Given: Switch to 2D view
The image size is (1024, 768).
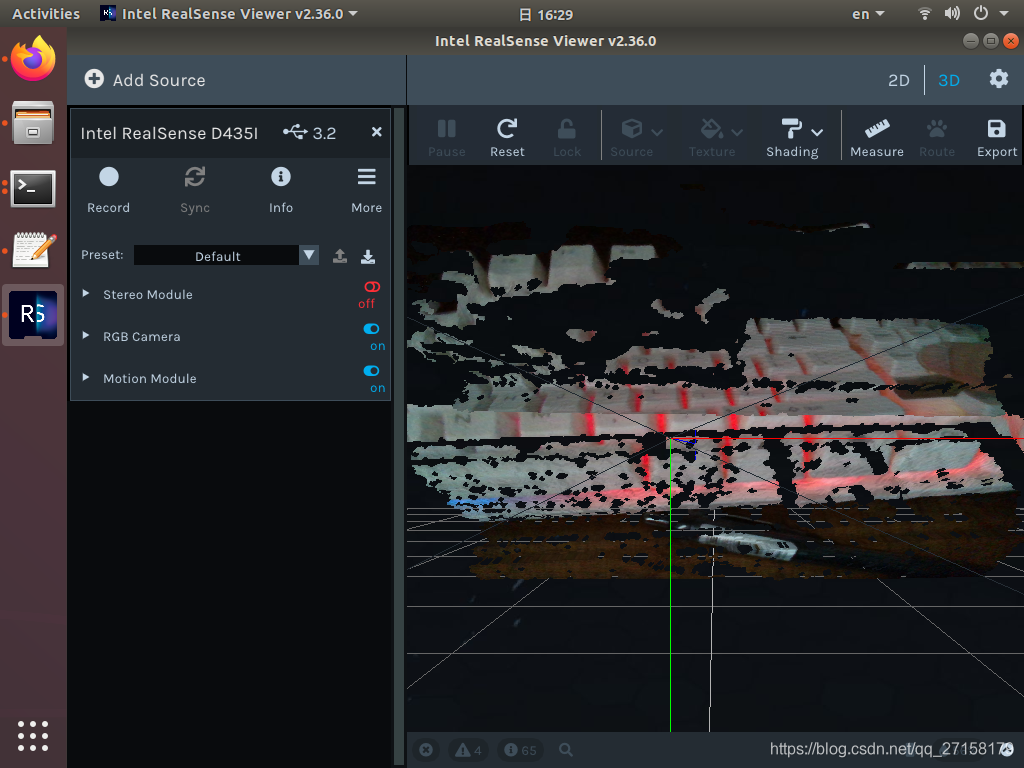Looking at the screenshot, I should pyautogui.click(x=899, y=80).
